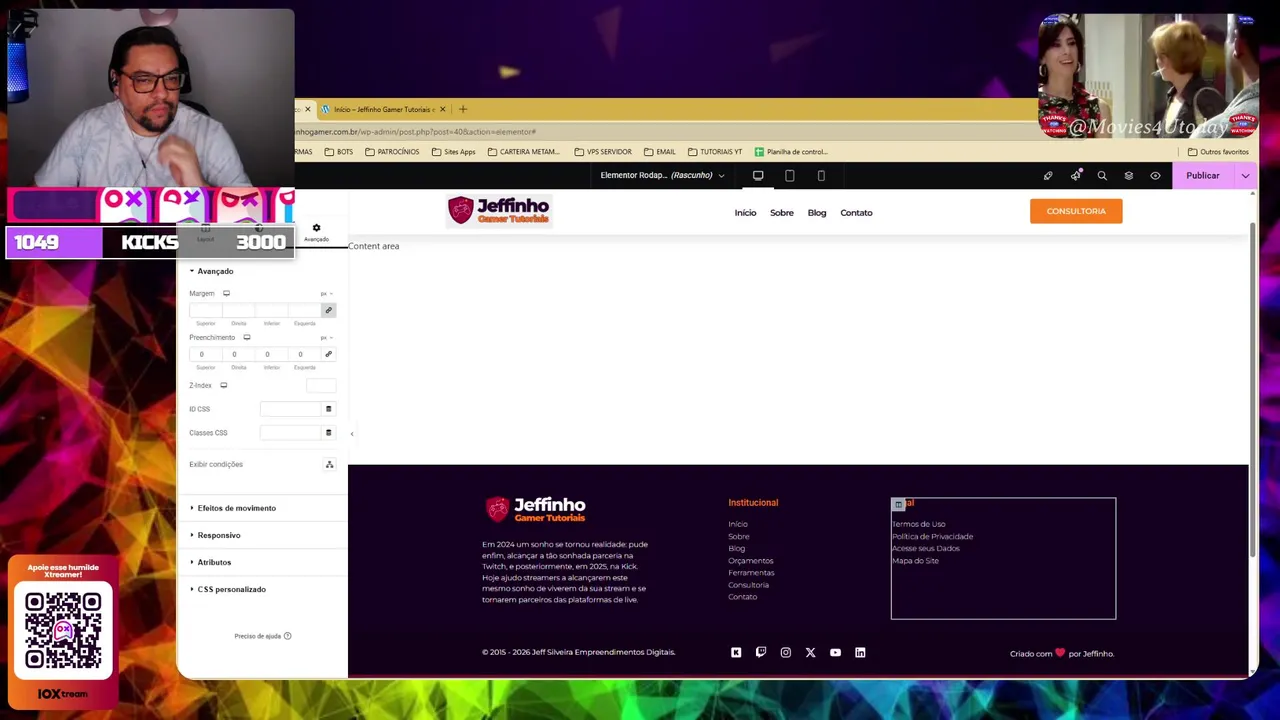1280x720 pixels.
Task: Click Margem responsive device icon
Action: [x=226, y=294]
